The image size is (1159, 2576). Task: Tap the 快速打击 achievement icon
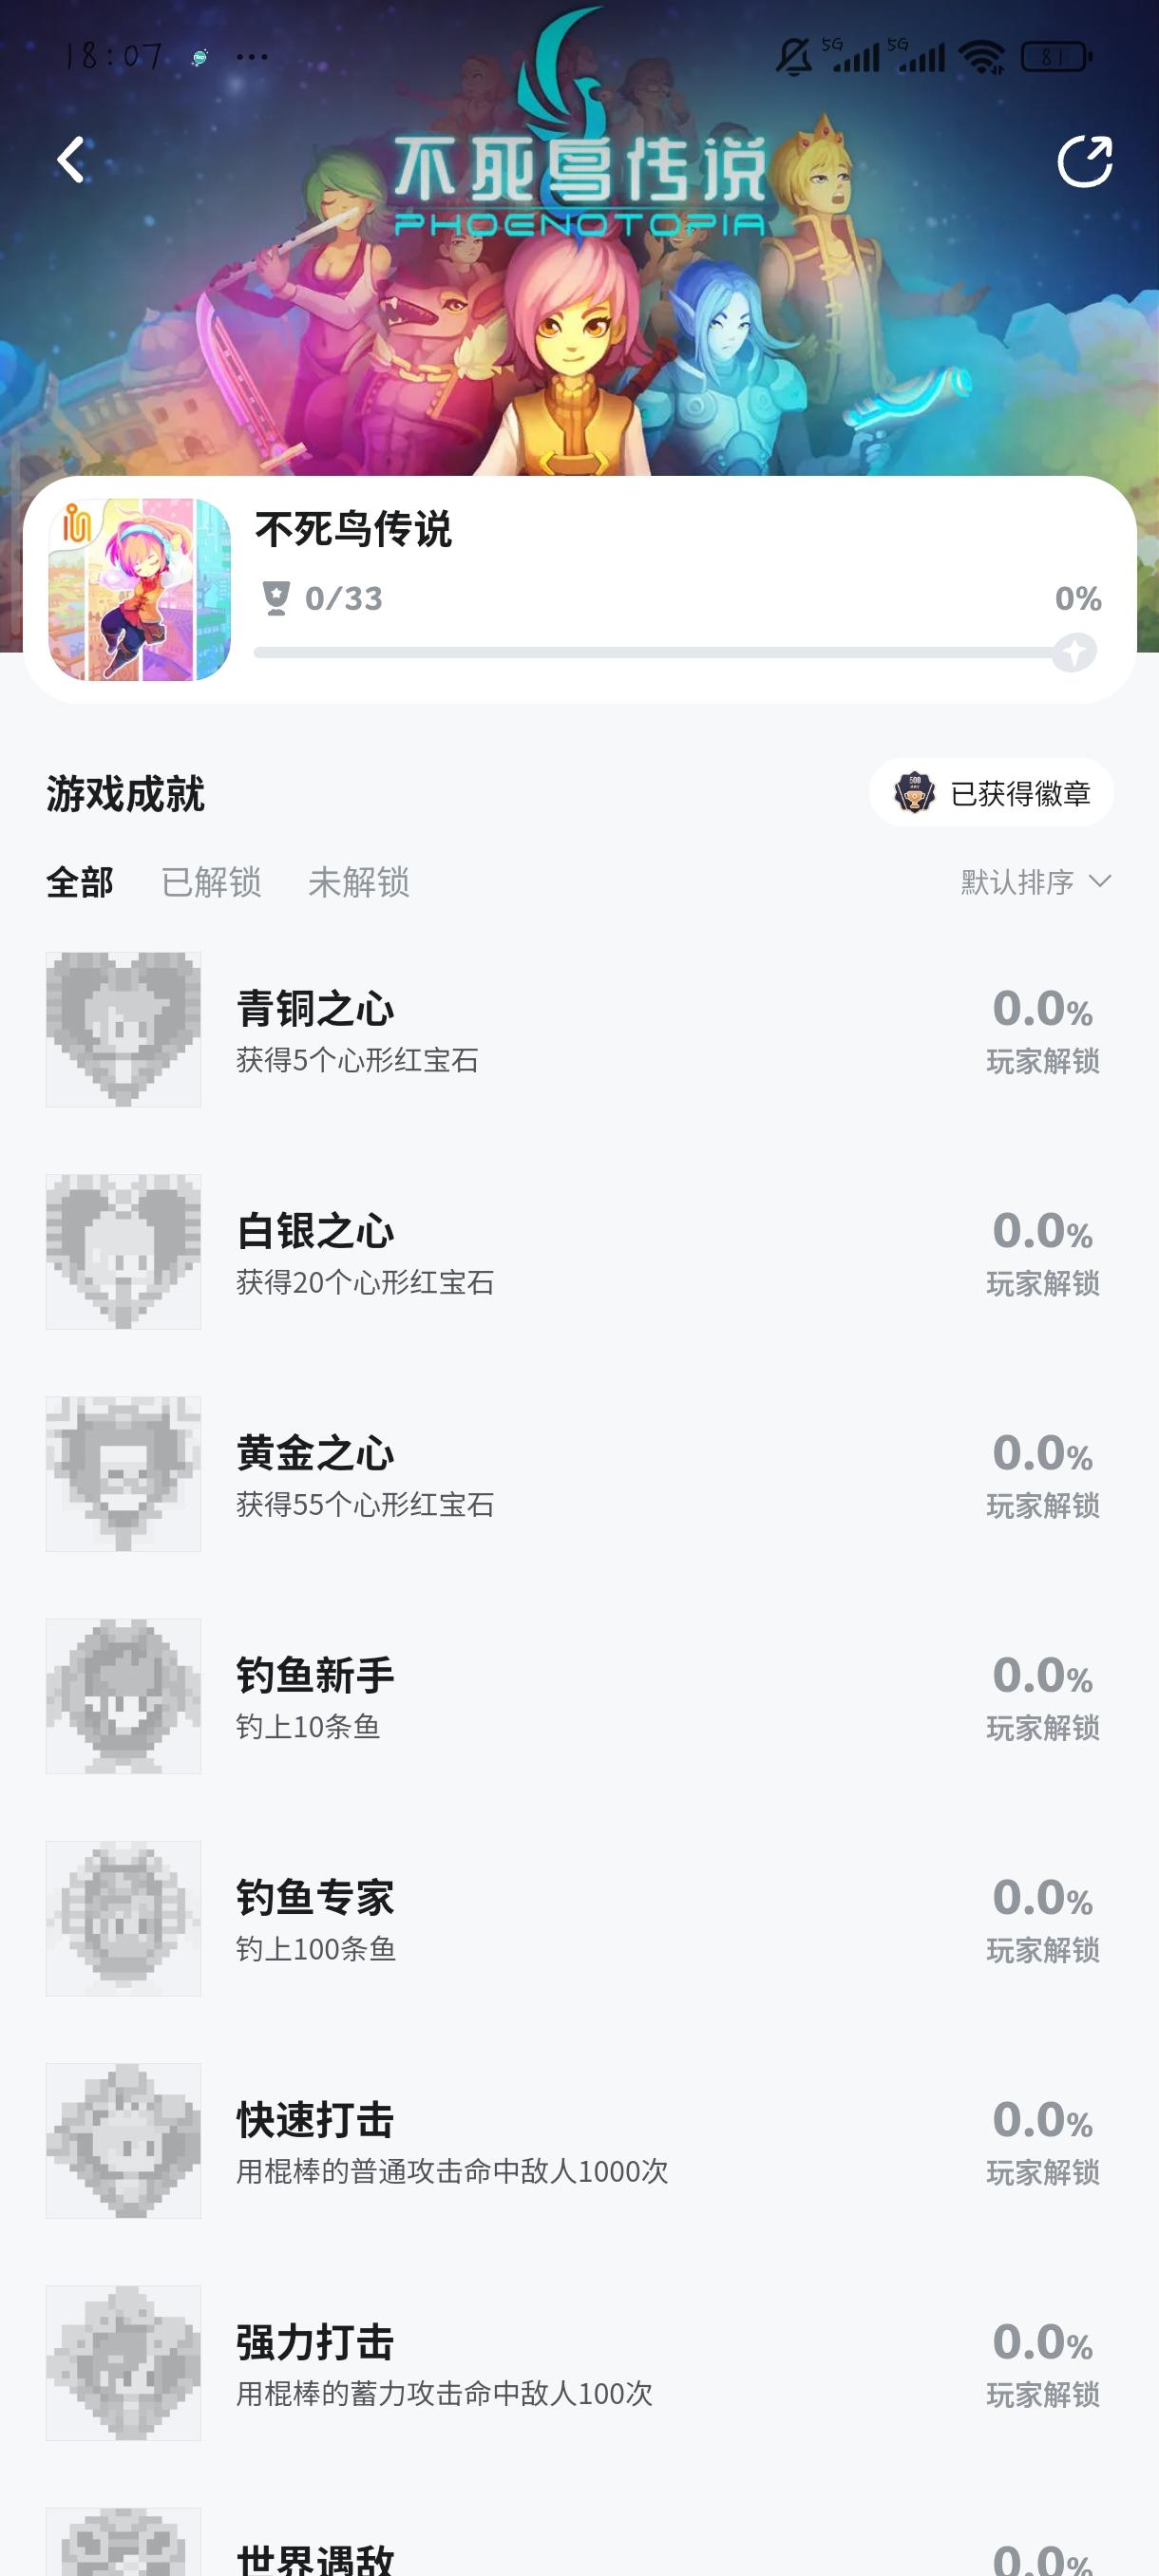click(123, 2141)
